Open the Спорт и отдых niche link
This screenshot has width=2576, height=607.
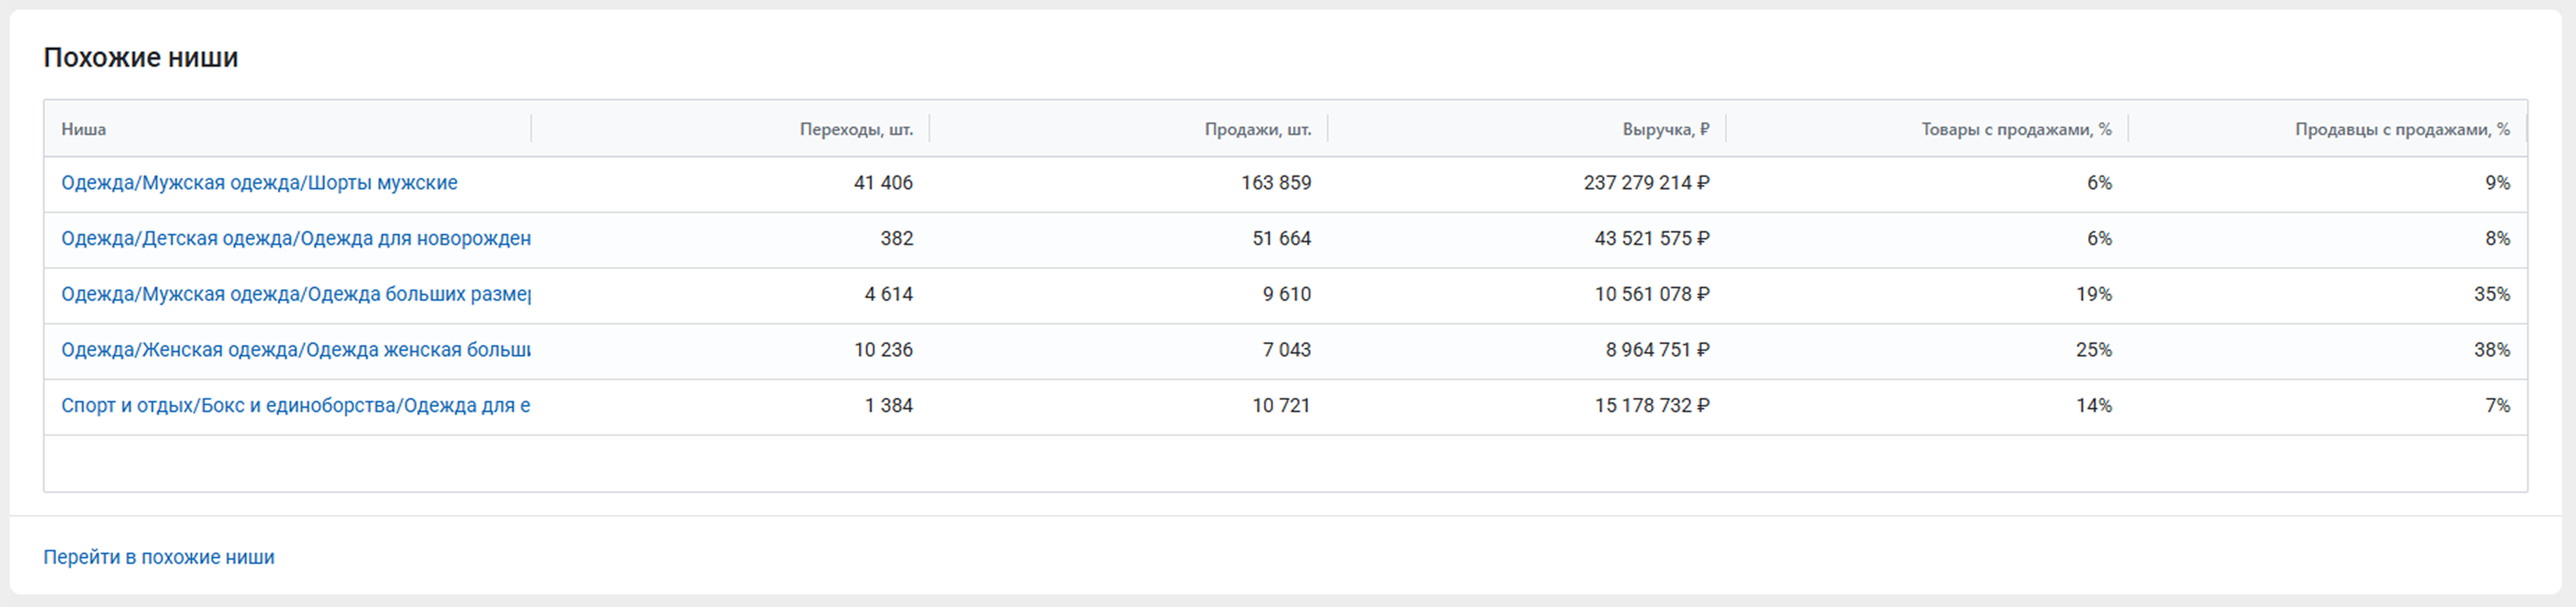(x=295, y=406)
